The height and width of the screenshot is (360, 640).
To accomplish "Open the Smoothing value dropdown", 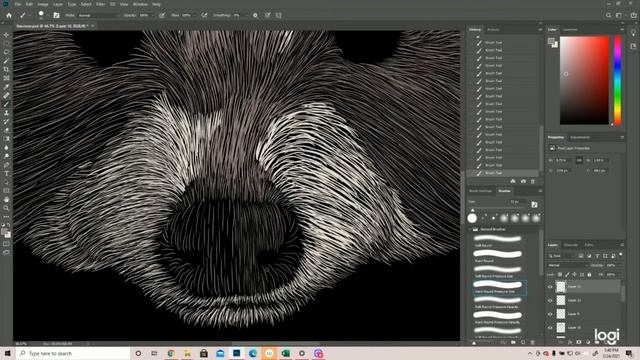I will [x=246, y=15].
